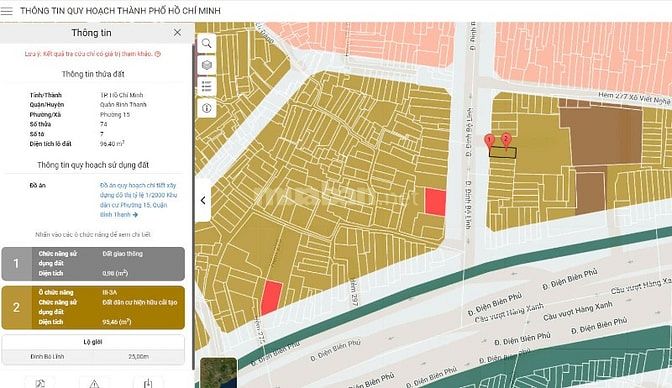Click the '25,00m' road width value
Viewport: 672px width, 388px height.
pyautogui.click(x=138, y=357)
